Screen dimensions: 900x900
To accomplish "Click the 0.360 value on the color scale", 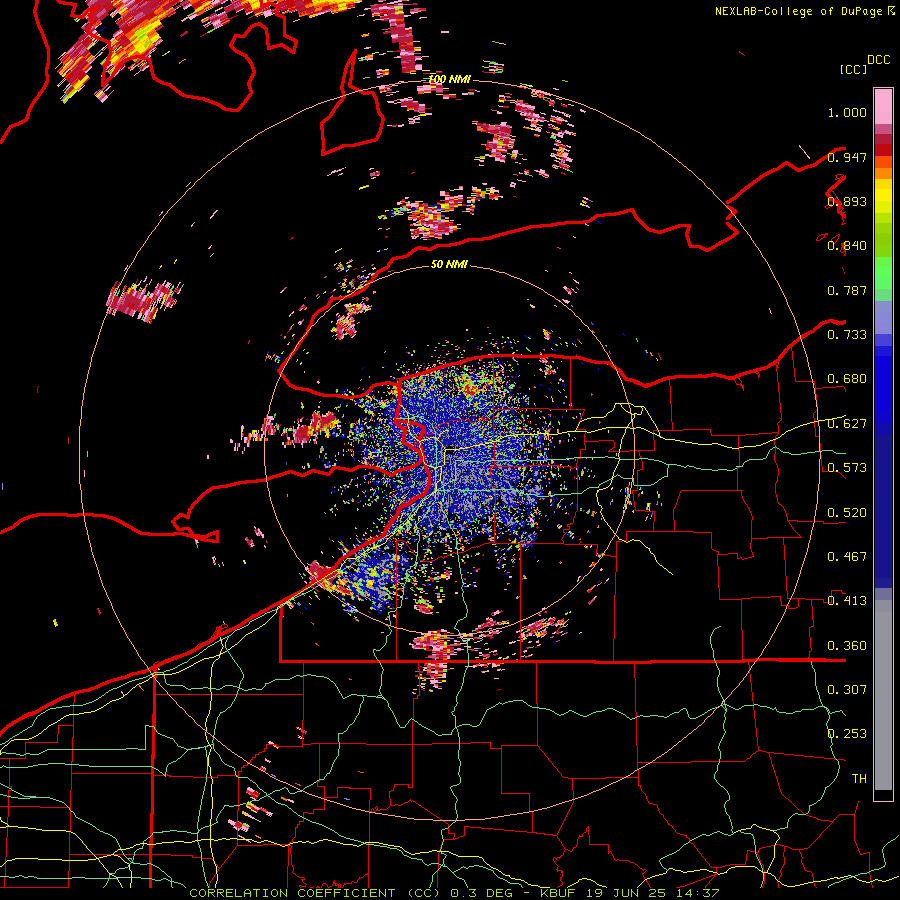I will coord(847,646).
